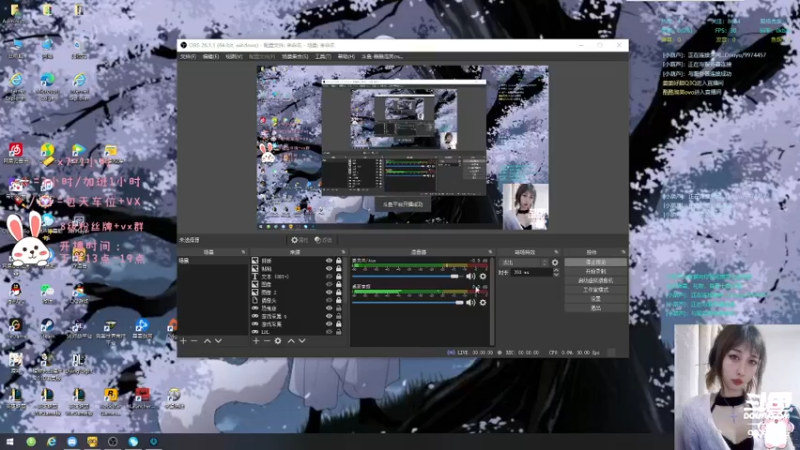Click the webcam overlay in the OBS preview
Screen dimensions: 800x450
[526, 207]
